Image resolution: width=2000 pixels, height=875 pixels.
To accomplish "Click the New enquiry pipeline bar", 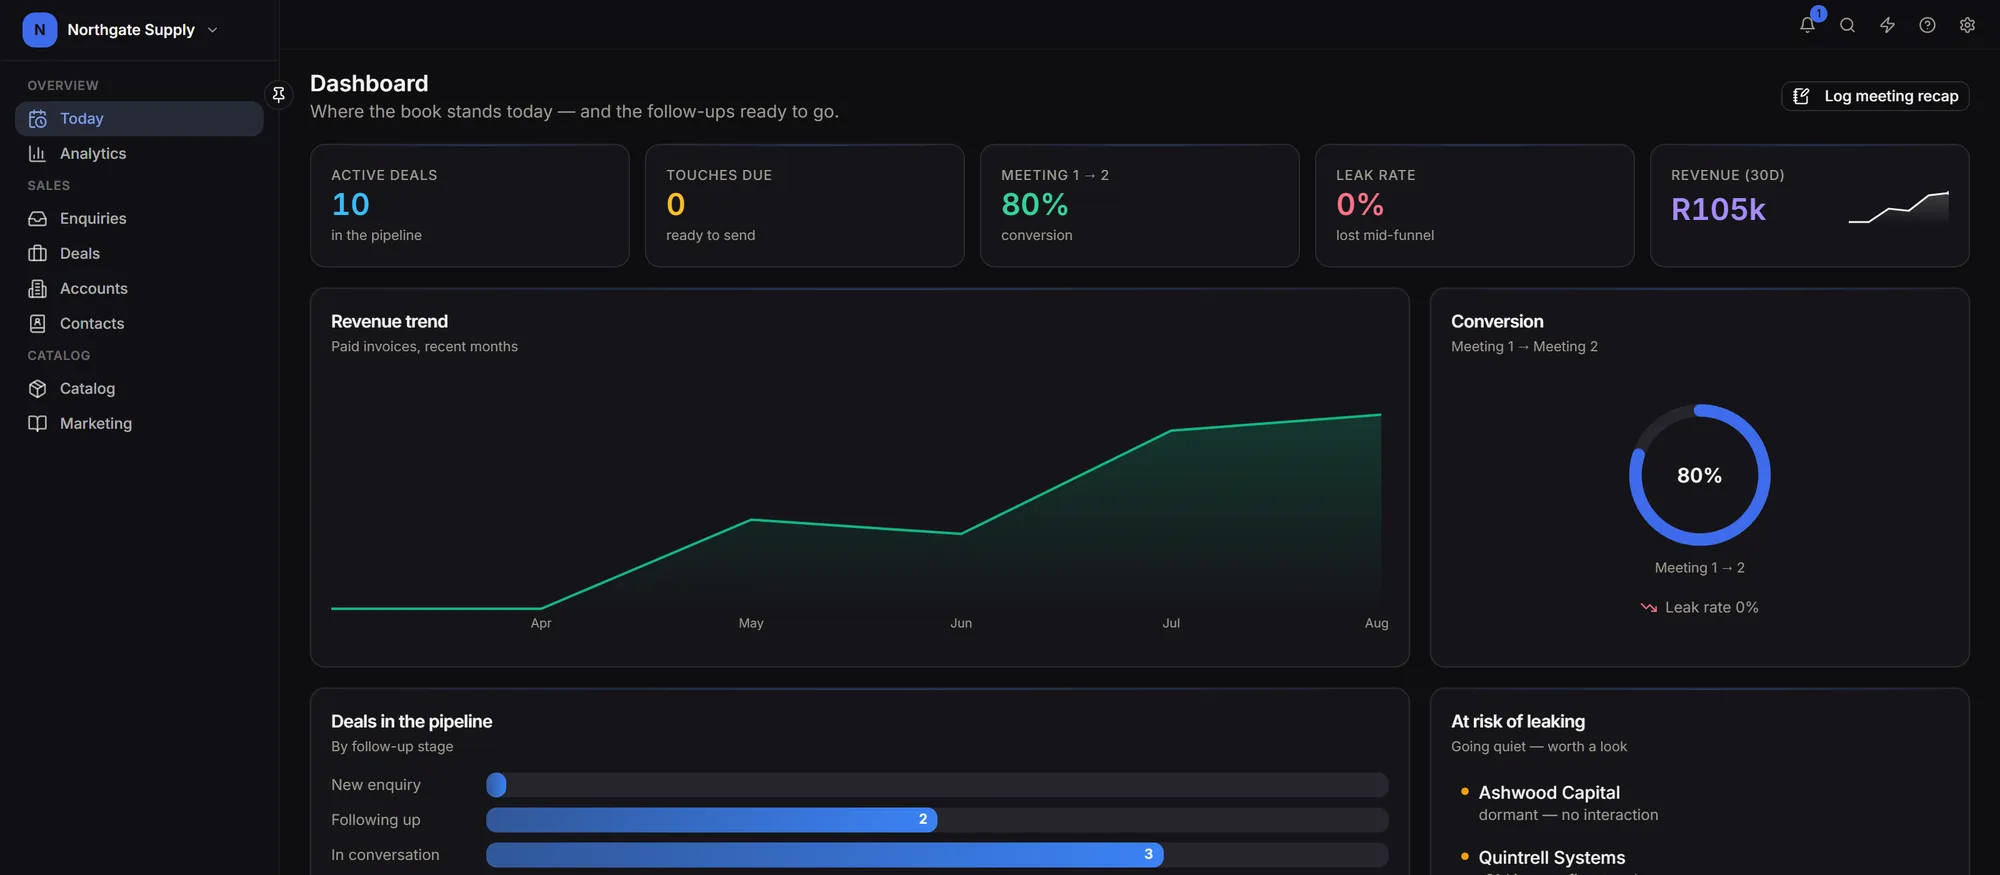I will point(937,785).
